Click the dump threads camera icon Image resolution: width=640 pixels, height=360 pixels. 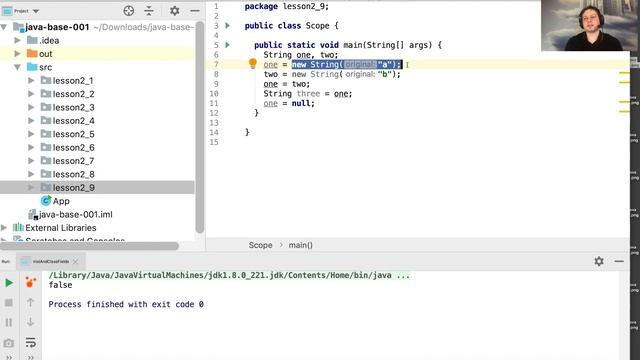(x=9, y=343)
